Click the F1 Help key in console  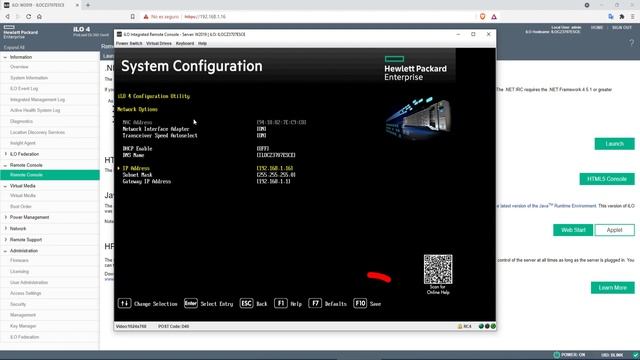click(x=280, y=303)
